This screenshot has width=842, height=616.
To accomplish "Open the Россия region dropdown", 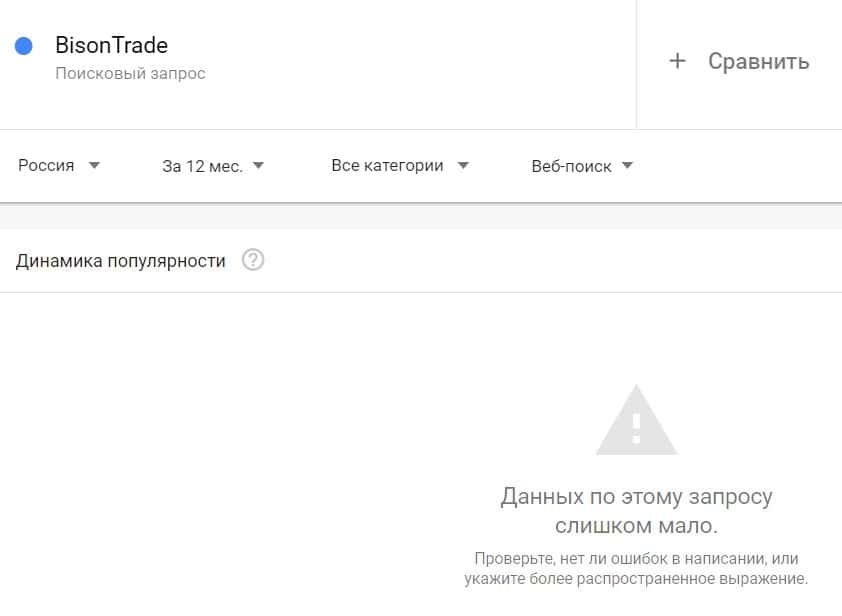I will coord(59,165).
